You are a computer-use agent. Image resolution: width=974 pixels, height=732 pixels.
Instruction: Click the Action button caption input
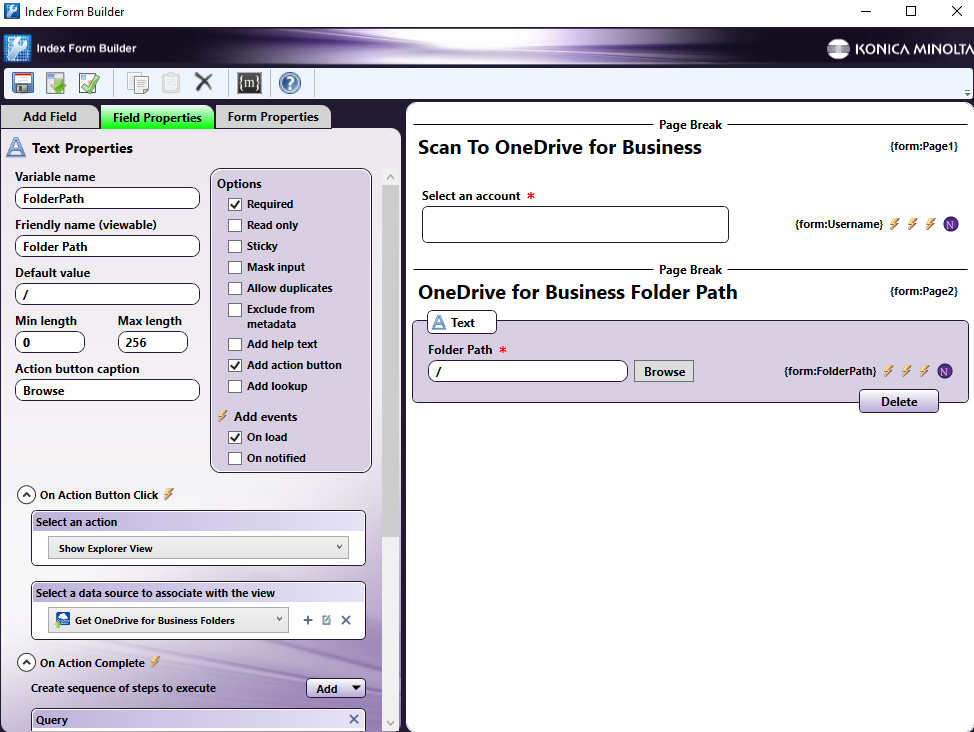point(107,391)
